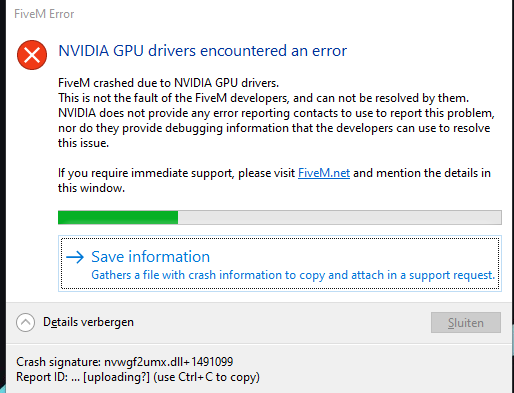Click the empty gray part of progress bar

[339, 217]
